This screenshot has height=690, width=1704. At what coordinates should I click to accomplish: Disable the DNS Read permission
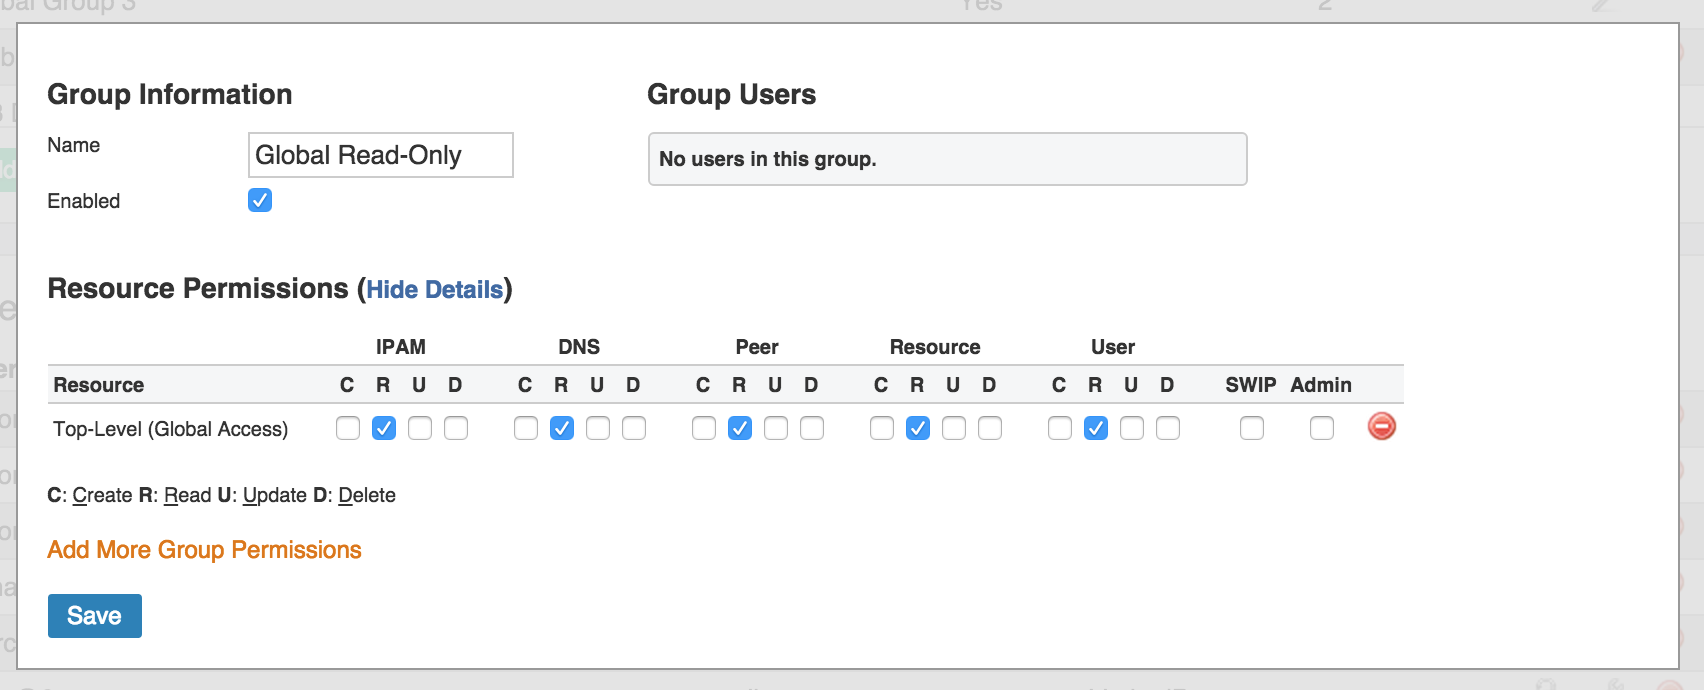pyautogui.click(x=562, y=428)
